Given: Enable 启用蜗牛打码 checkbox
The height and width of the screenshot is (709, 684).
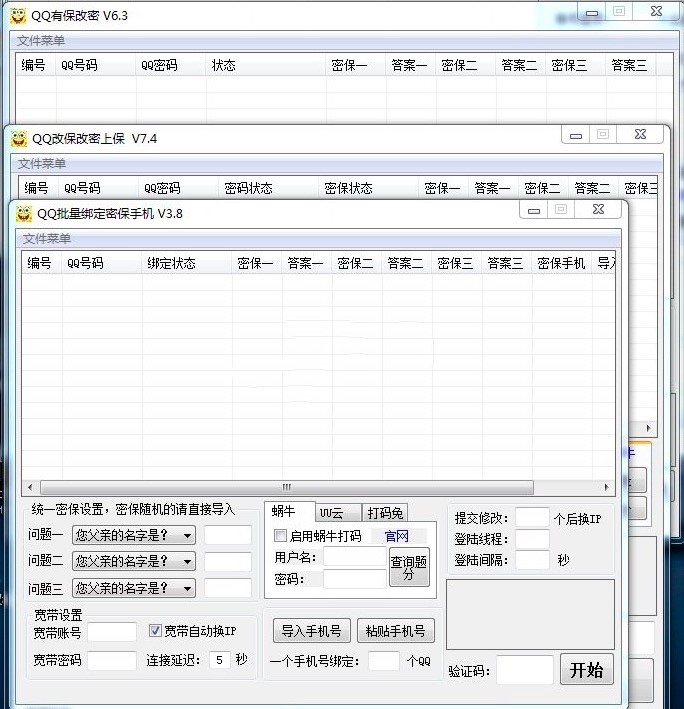Looking at the screenshot, I should tap(280, 536).
